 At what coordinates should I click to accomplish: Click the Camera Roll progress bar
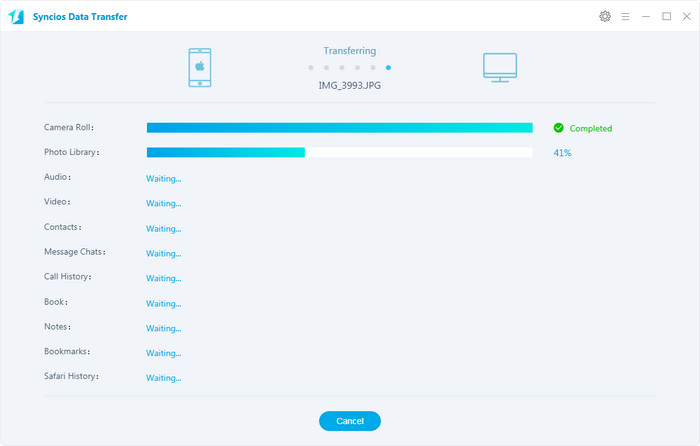click(x=340, y=128)
